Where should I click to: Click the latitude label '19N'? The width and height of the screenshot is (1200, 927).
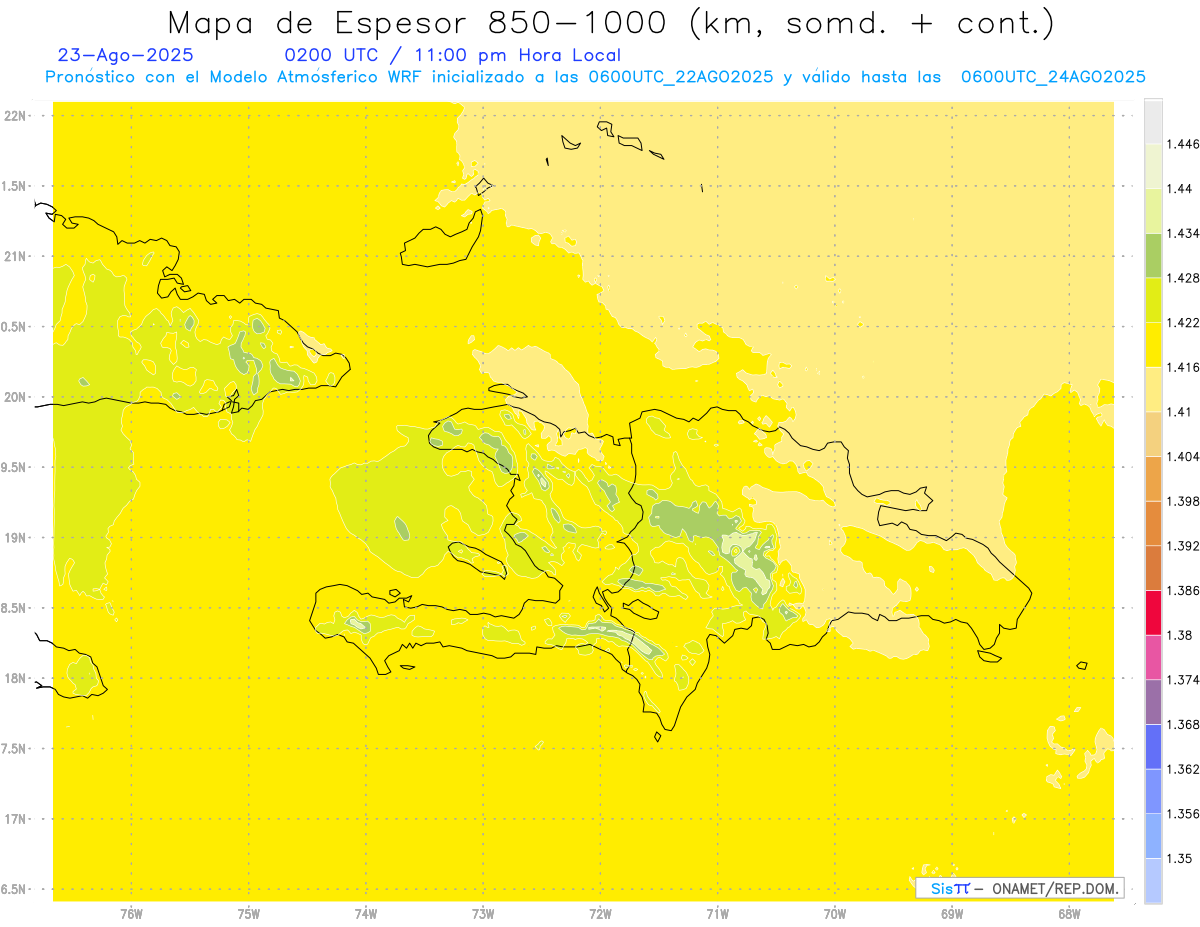click(15, 538)
